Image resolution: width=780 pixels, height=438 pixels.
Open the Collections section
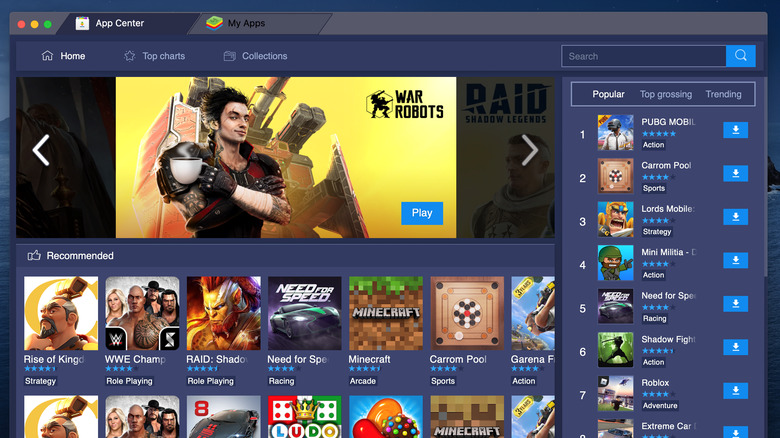(x=255, y=56)
